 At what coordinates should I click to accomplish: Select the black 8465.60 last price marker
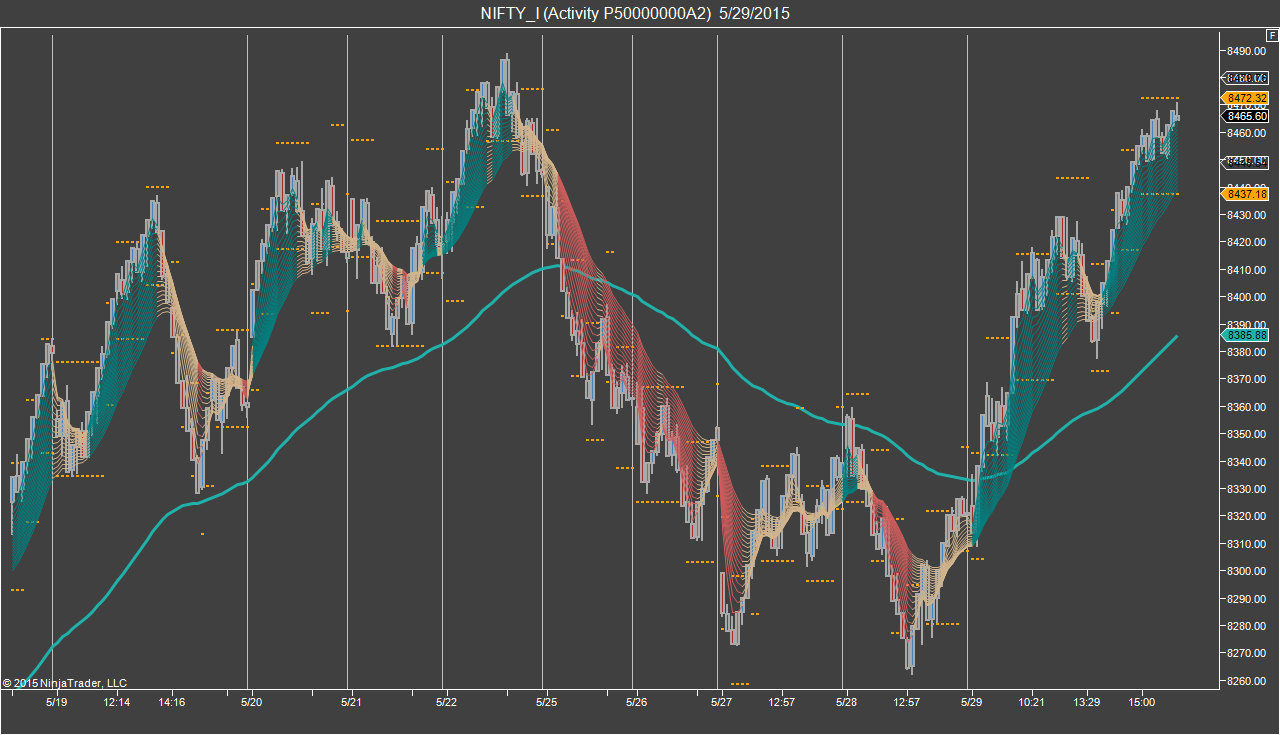[1247, 116]
